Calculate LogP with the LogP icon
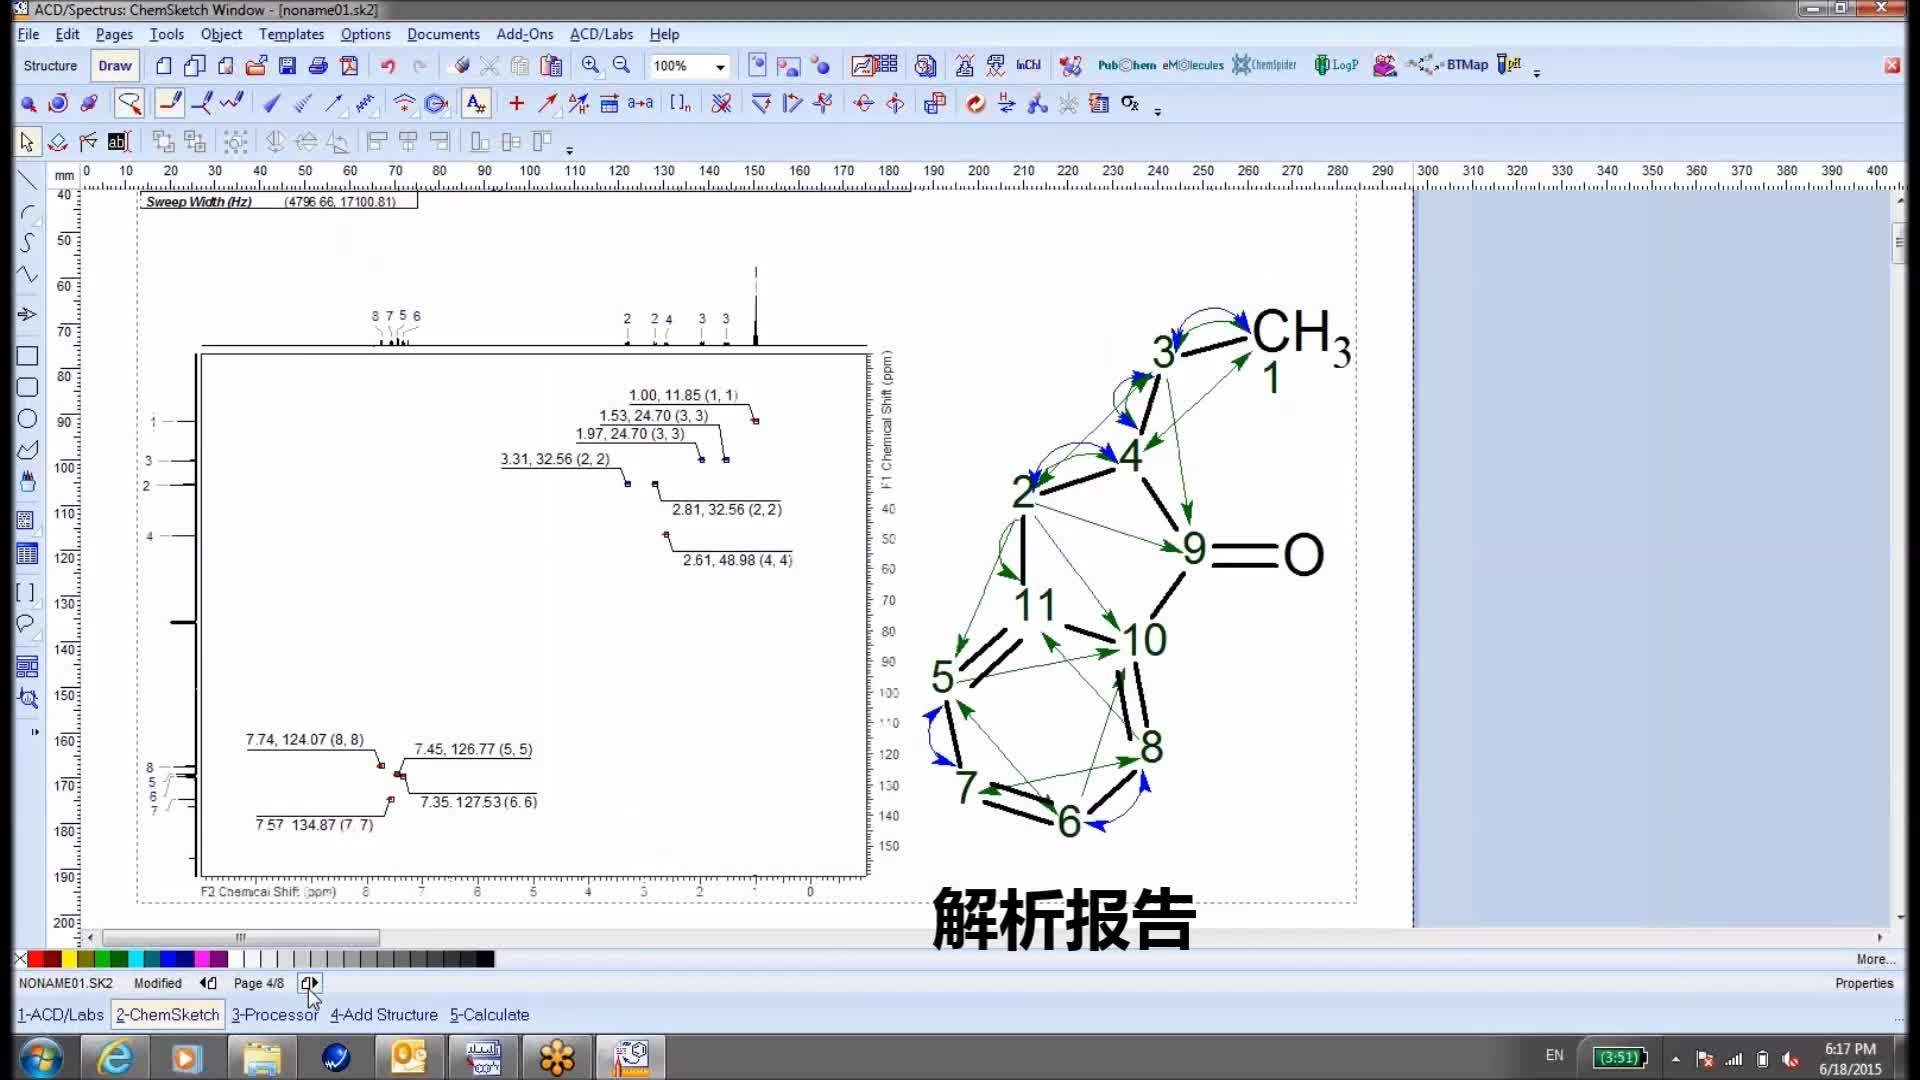This screenshot has width=1920, height=1080. 1336,66
